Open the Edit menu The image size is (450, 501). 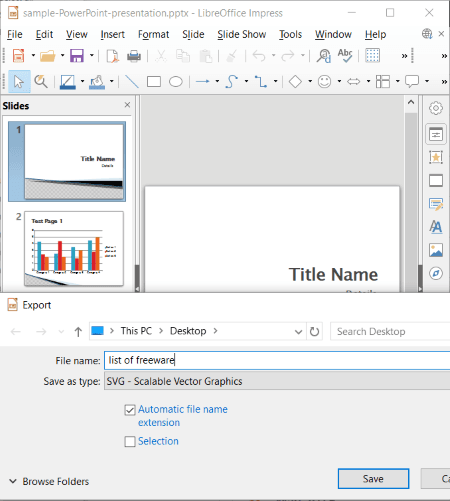(x=44, y=34)
